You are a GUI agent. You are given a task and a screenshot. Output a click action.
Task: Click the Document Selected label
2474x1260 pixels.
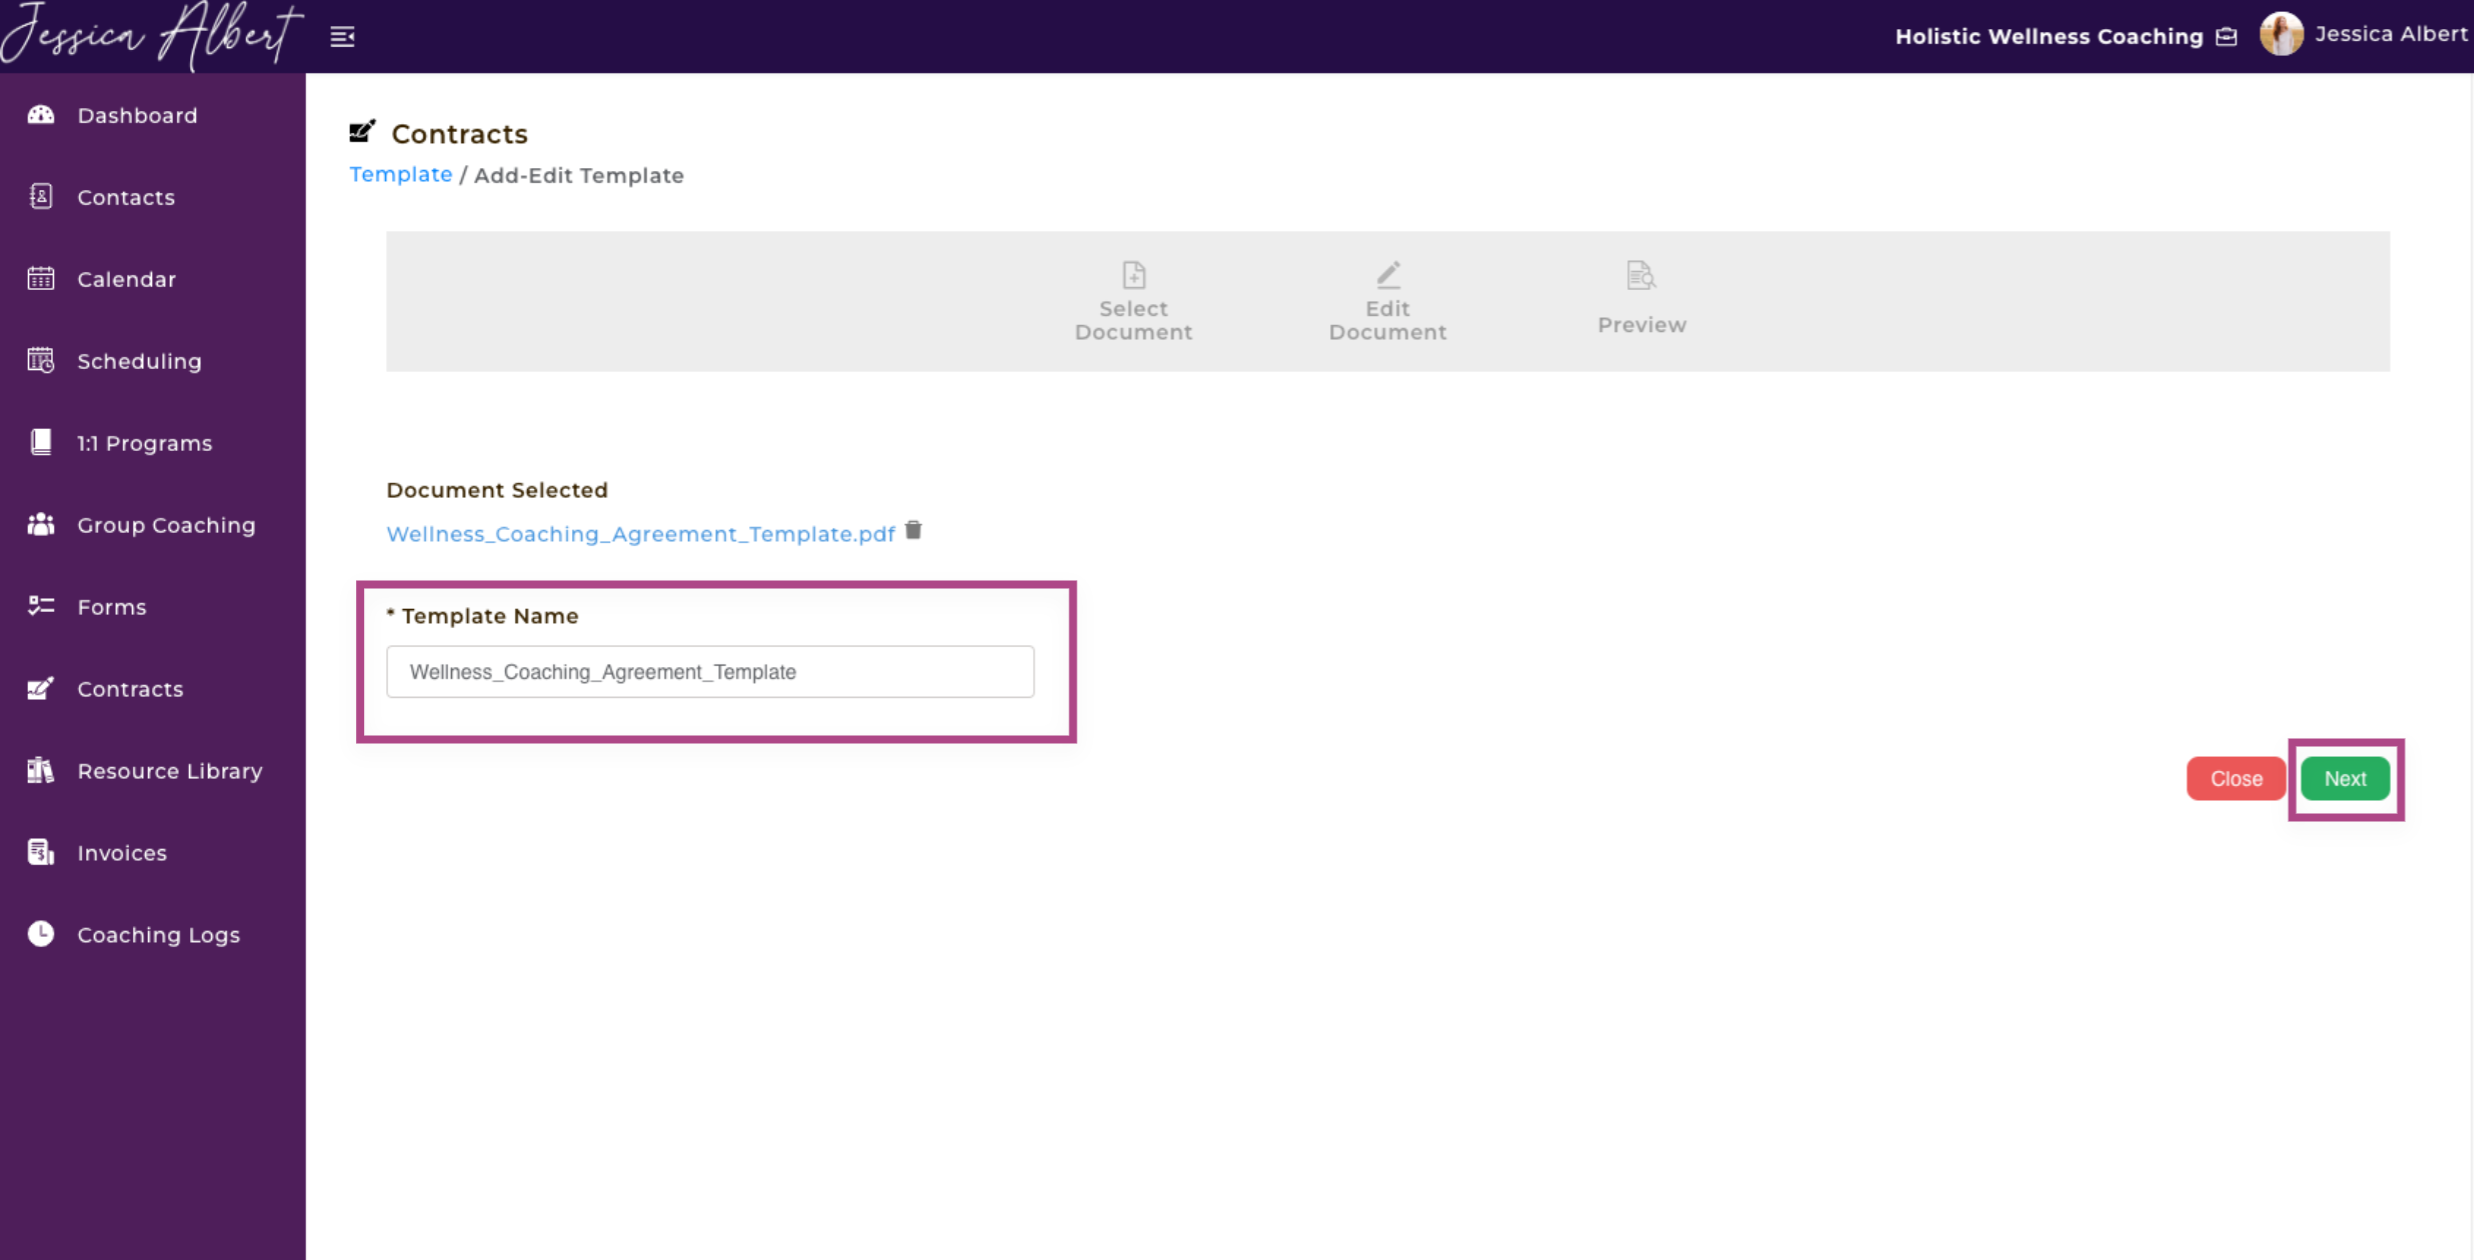click(x=497, y=490)
